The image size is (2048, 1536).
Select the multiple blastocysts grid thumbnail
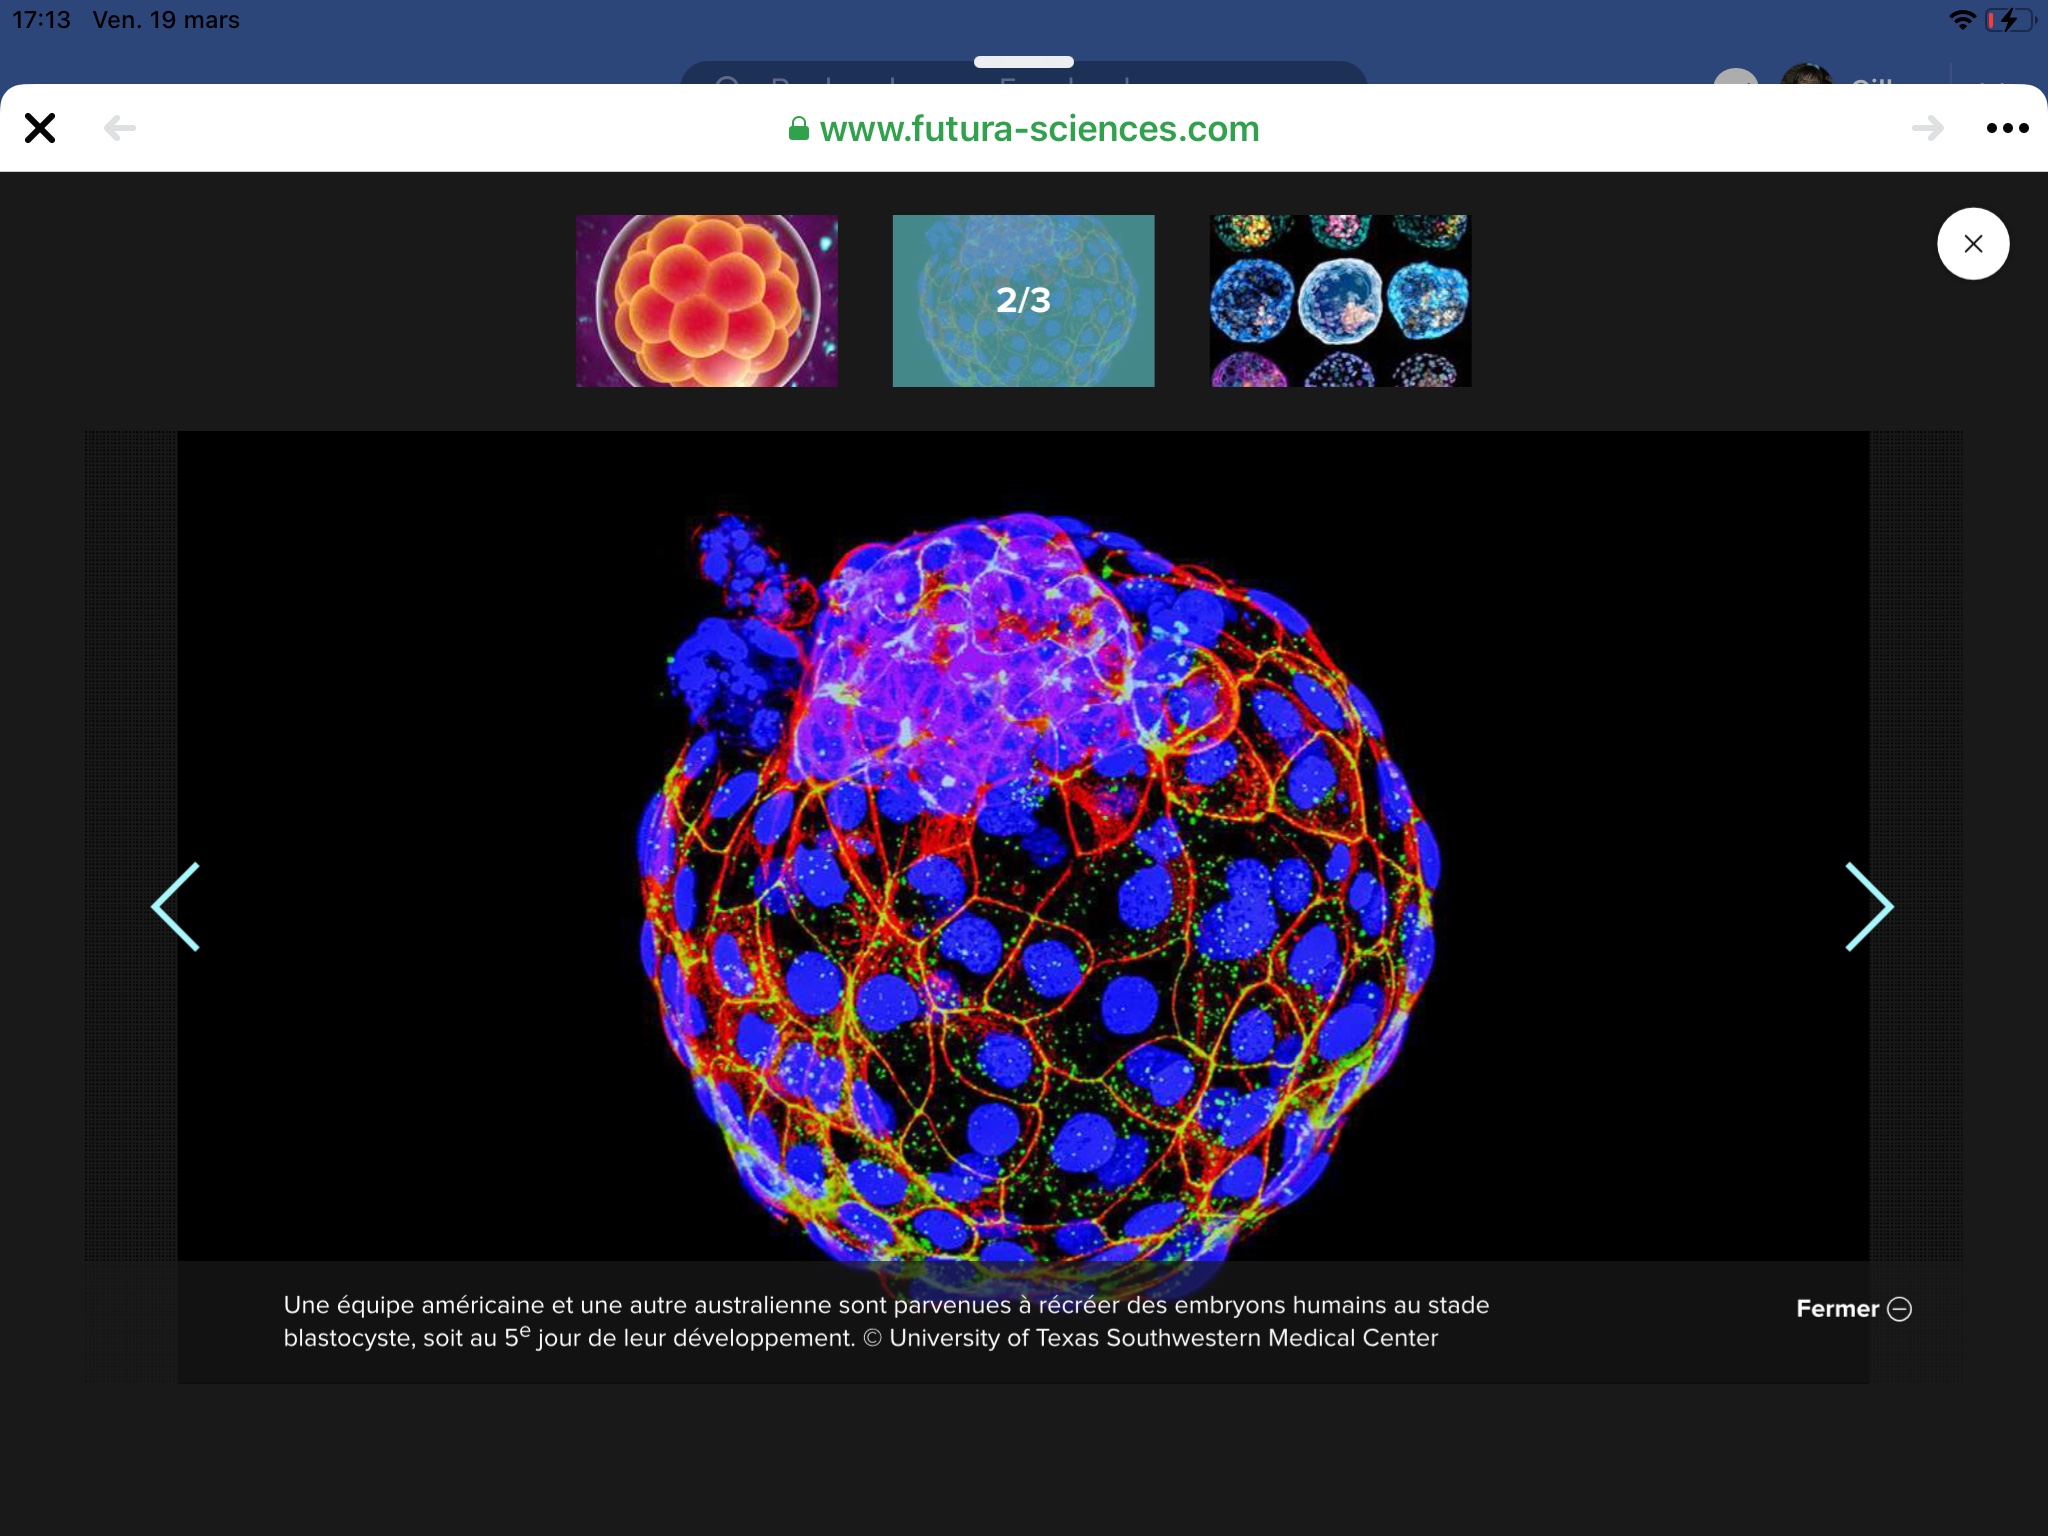coord(1340,300)
